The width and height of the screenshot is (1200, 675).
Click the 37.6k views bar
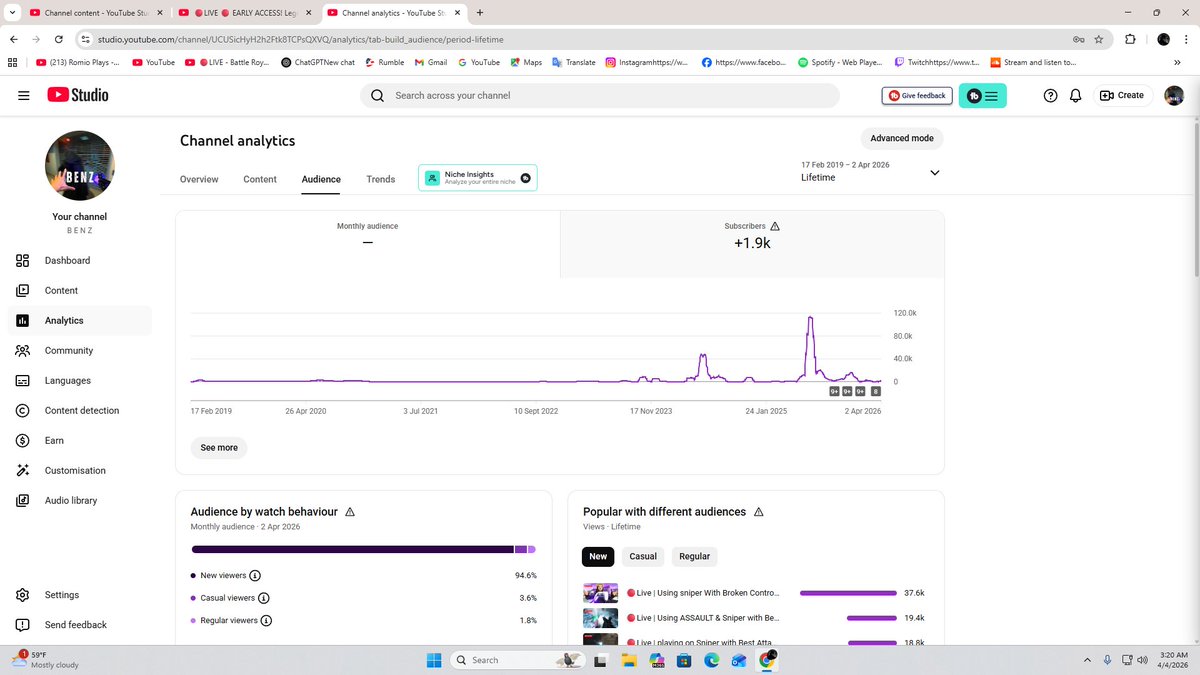point(847,592)
